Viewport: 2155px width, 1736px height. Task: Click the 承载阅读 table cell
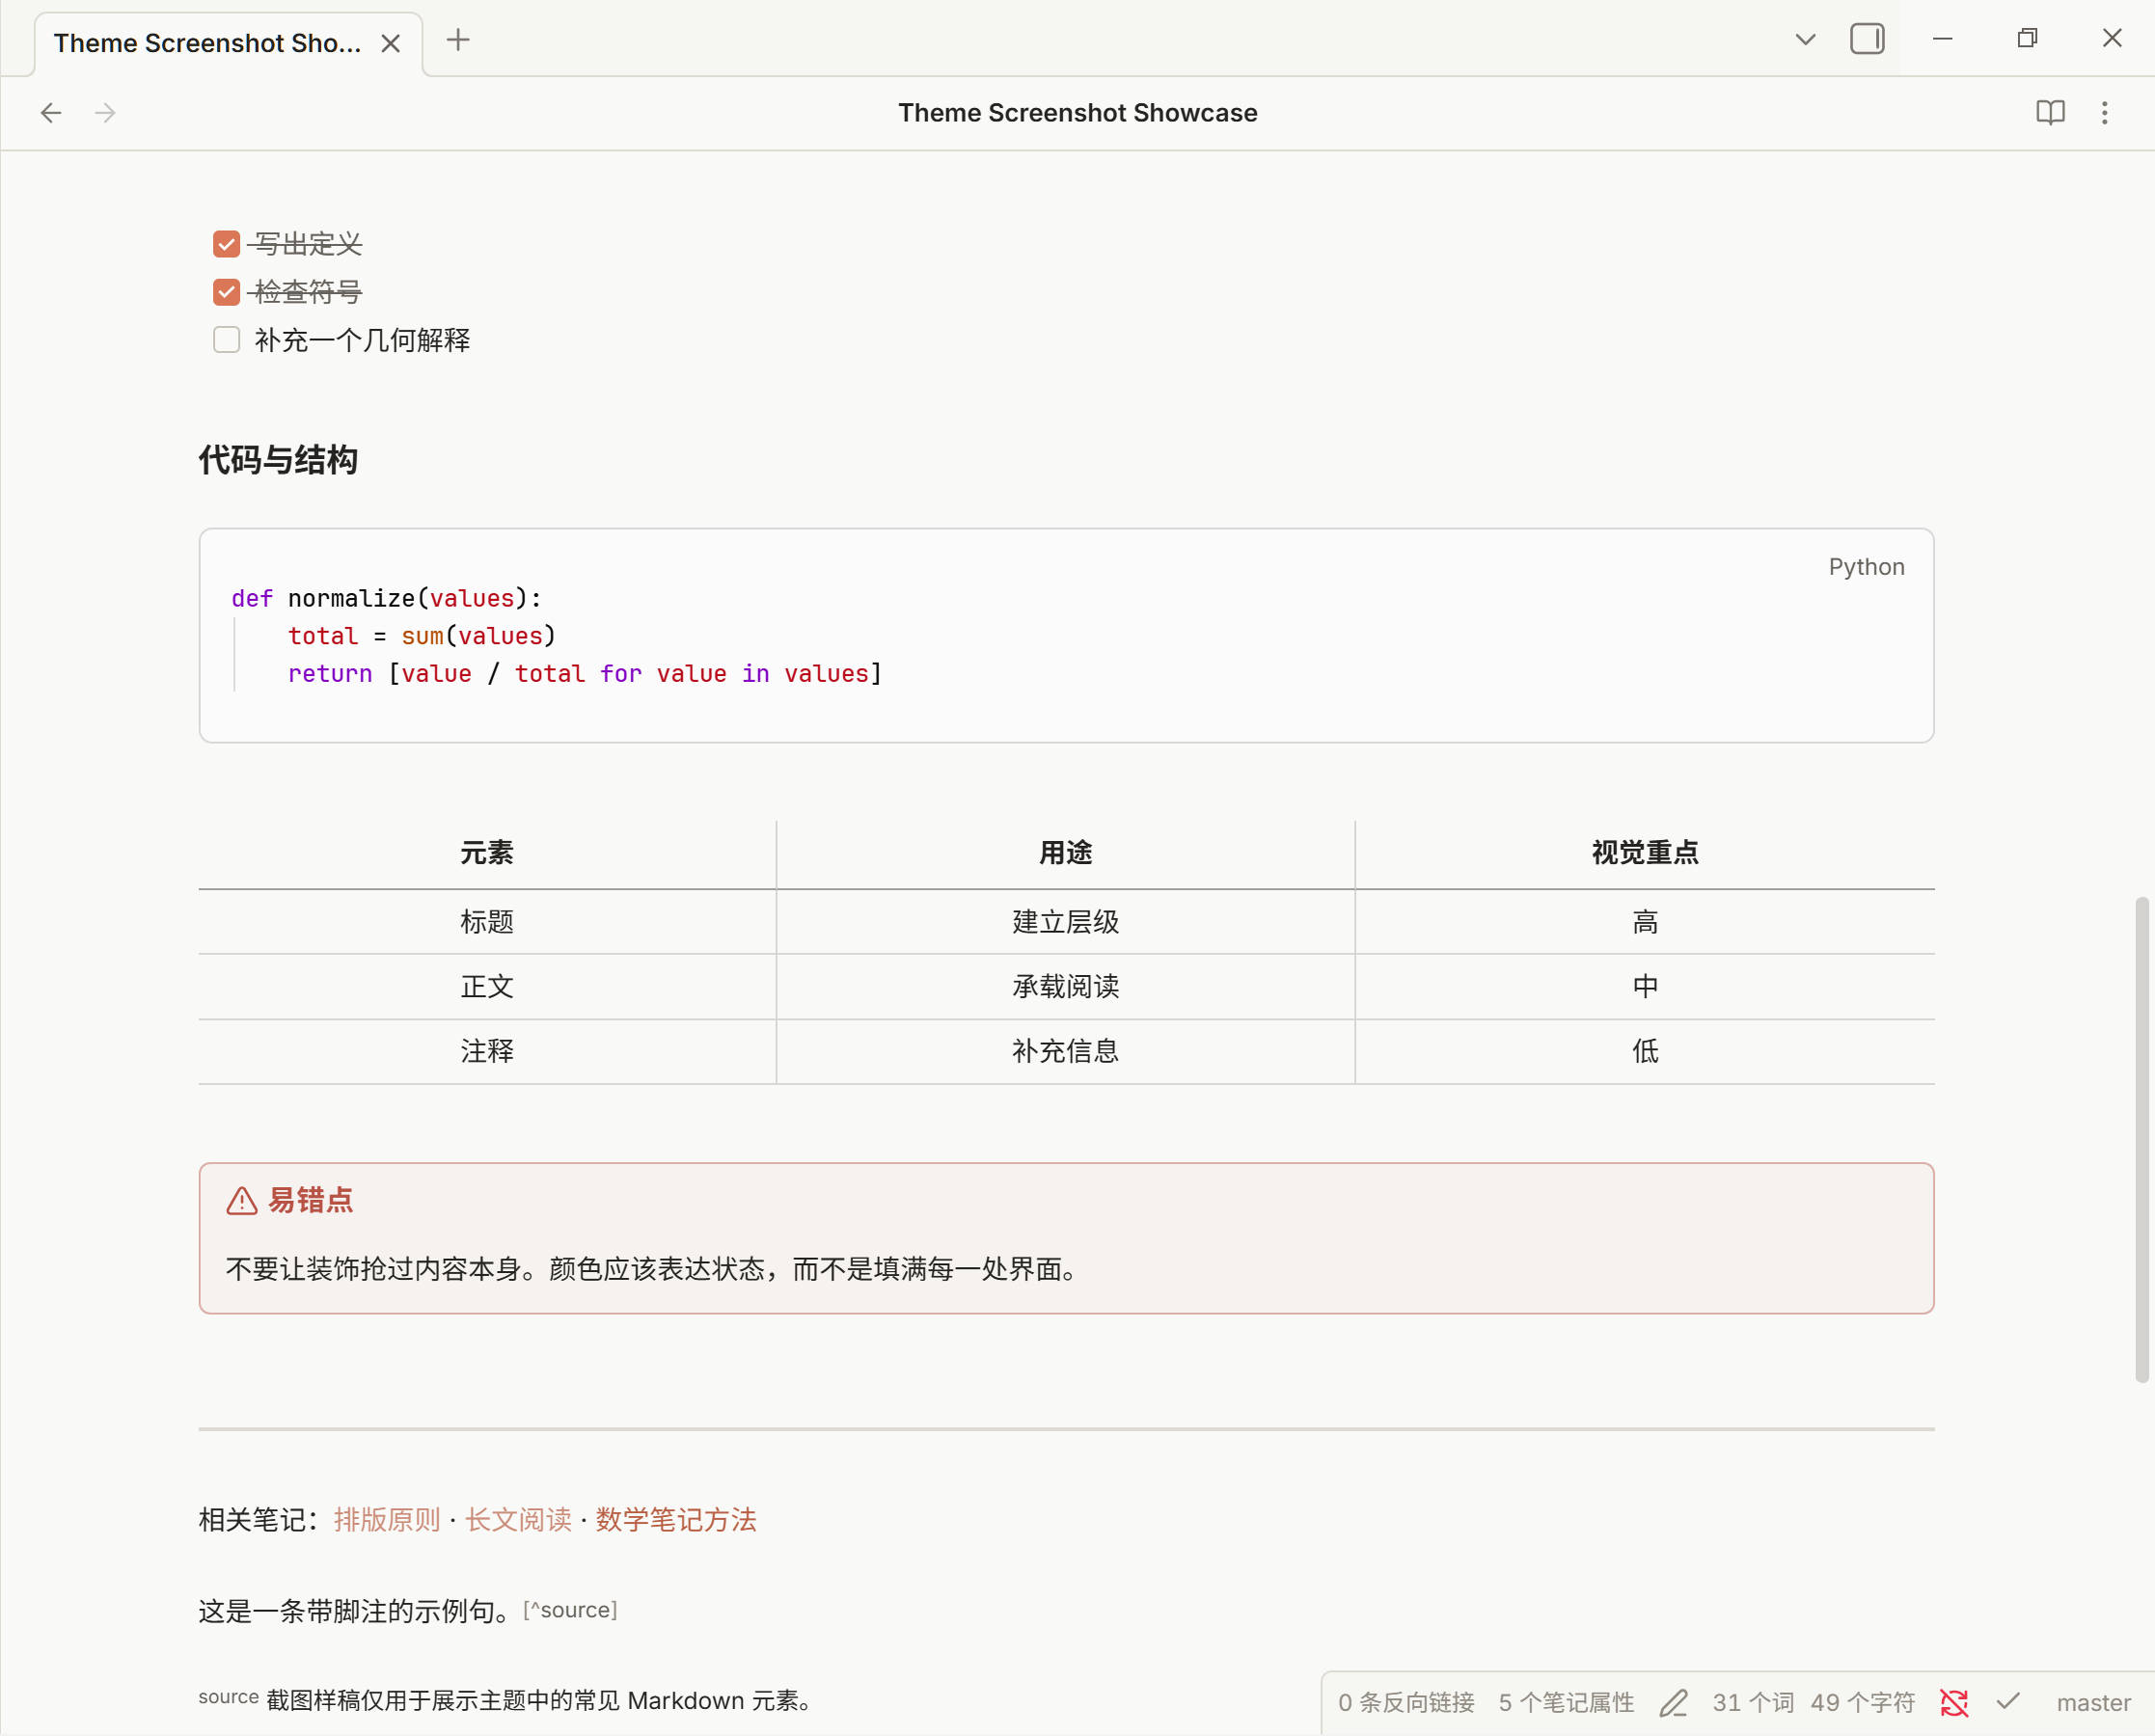1066,987
